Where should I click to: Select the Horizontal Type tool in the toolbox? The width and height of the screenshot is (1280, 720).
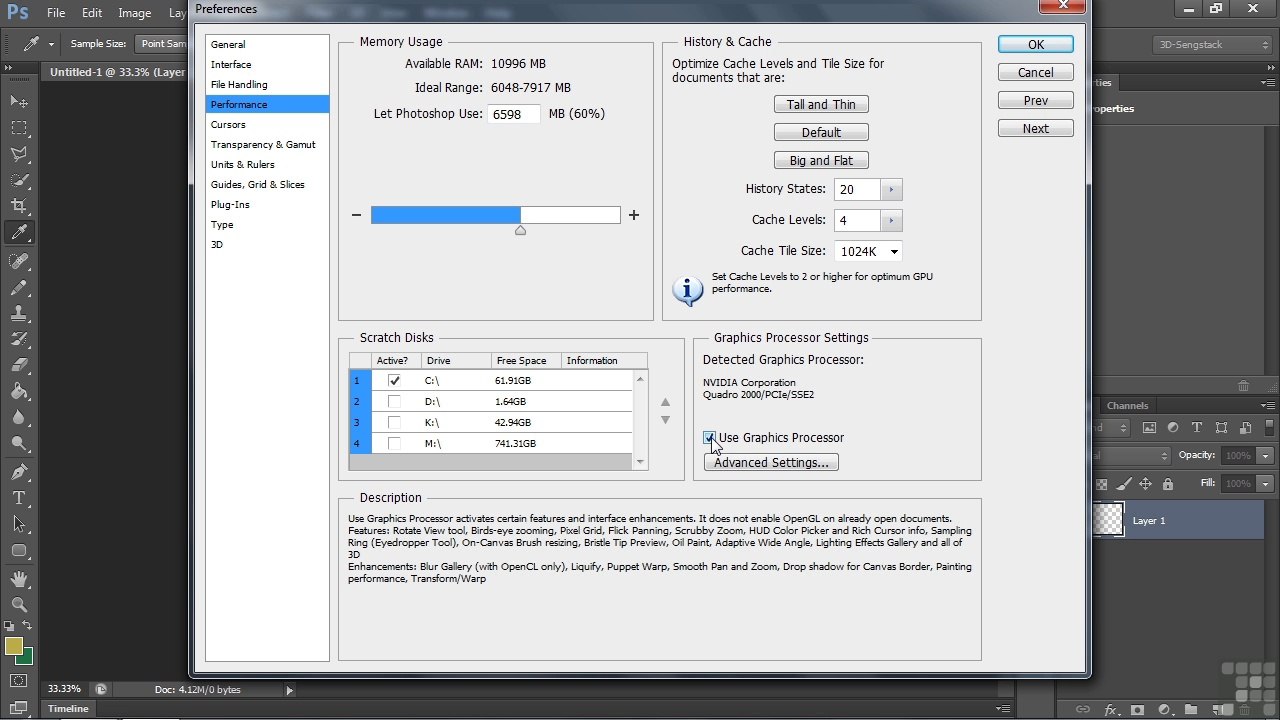pyautogui.click(x=19, y=498)
